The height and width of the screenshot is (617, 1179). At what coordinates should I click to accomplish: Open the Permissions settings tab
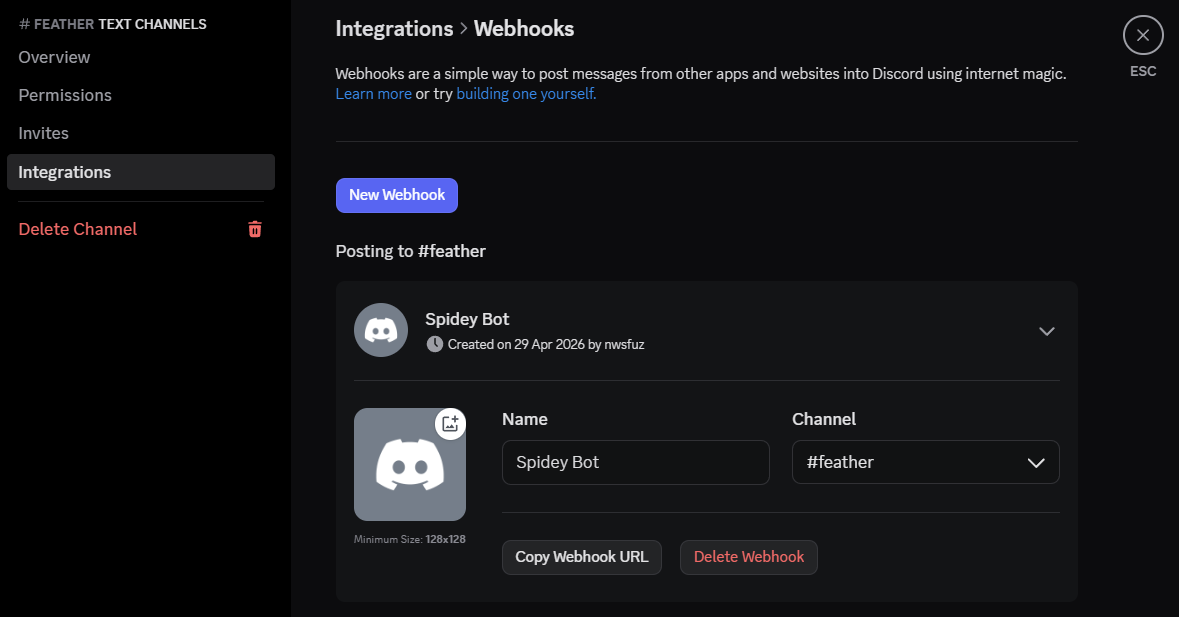point(65,95)
